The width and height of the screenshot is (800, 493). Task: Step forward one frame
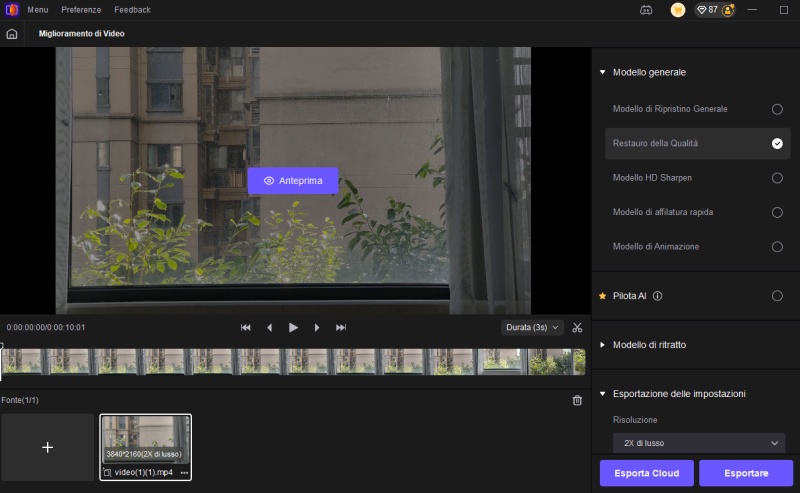coord(317,328)
